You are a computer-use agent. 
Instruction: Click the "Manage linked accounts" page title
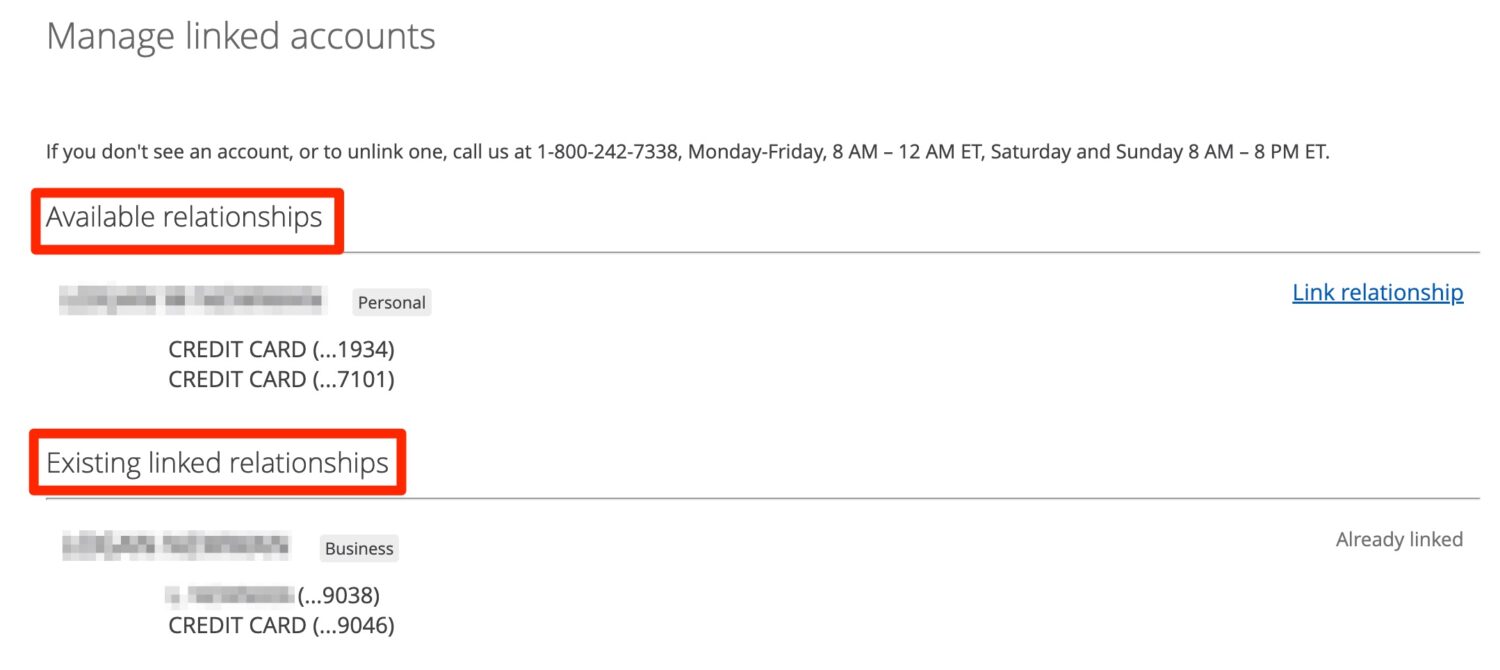[x=240, y=36]
